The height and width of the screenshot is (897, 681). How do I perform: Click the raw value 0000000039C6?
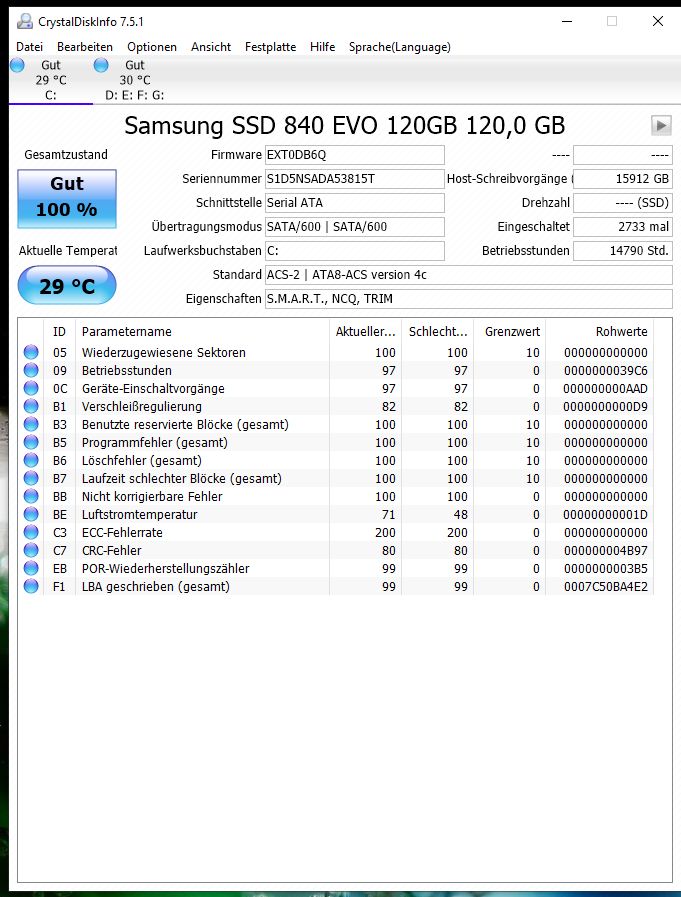click(605, 371)
